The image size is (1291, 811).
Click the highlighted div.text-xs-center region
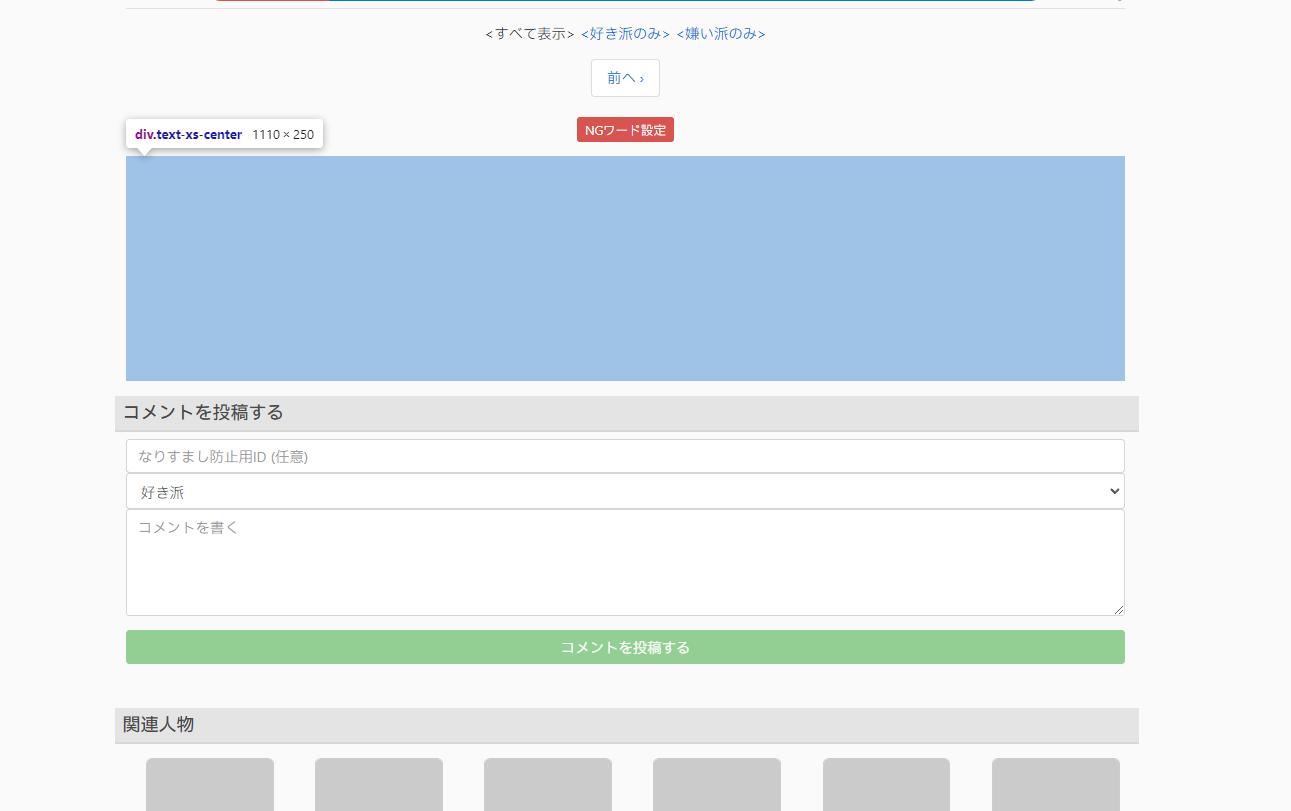coord(625,267)
